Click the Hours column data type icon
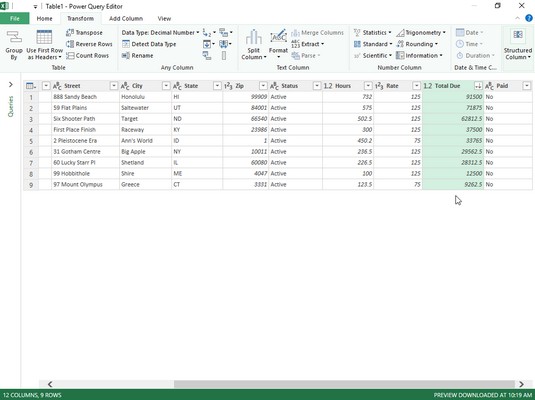 tap(328, 86)
